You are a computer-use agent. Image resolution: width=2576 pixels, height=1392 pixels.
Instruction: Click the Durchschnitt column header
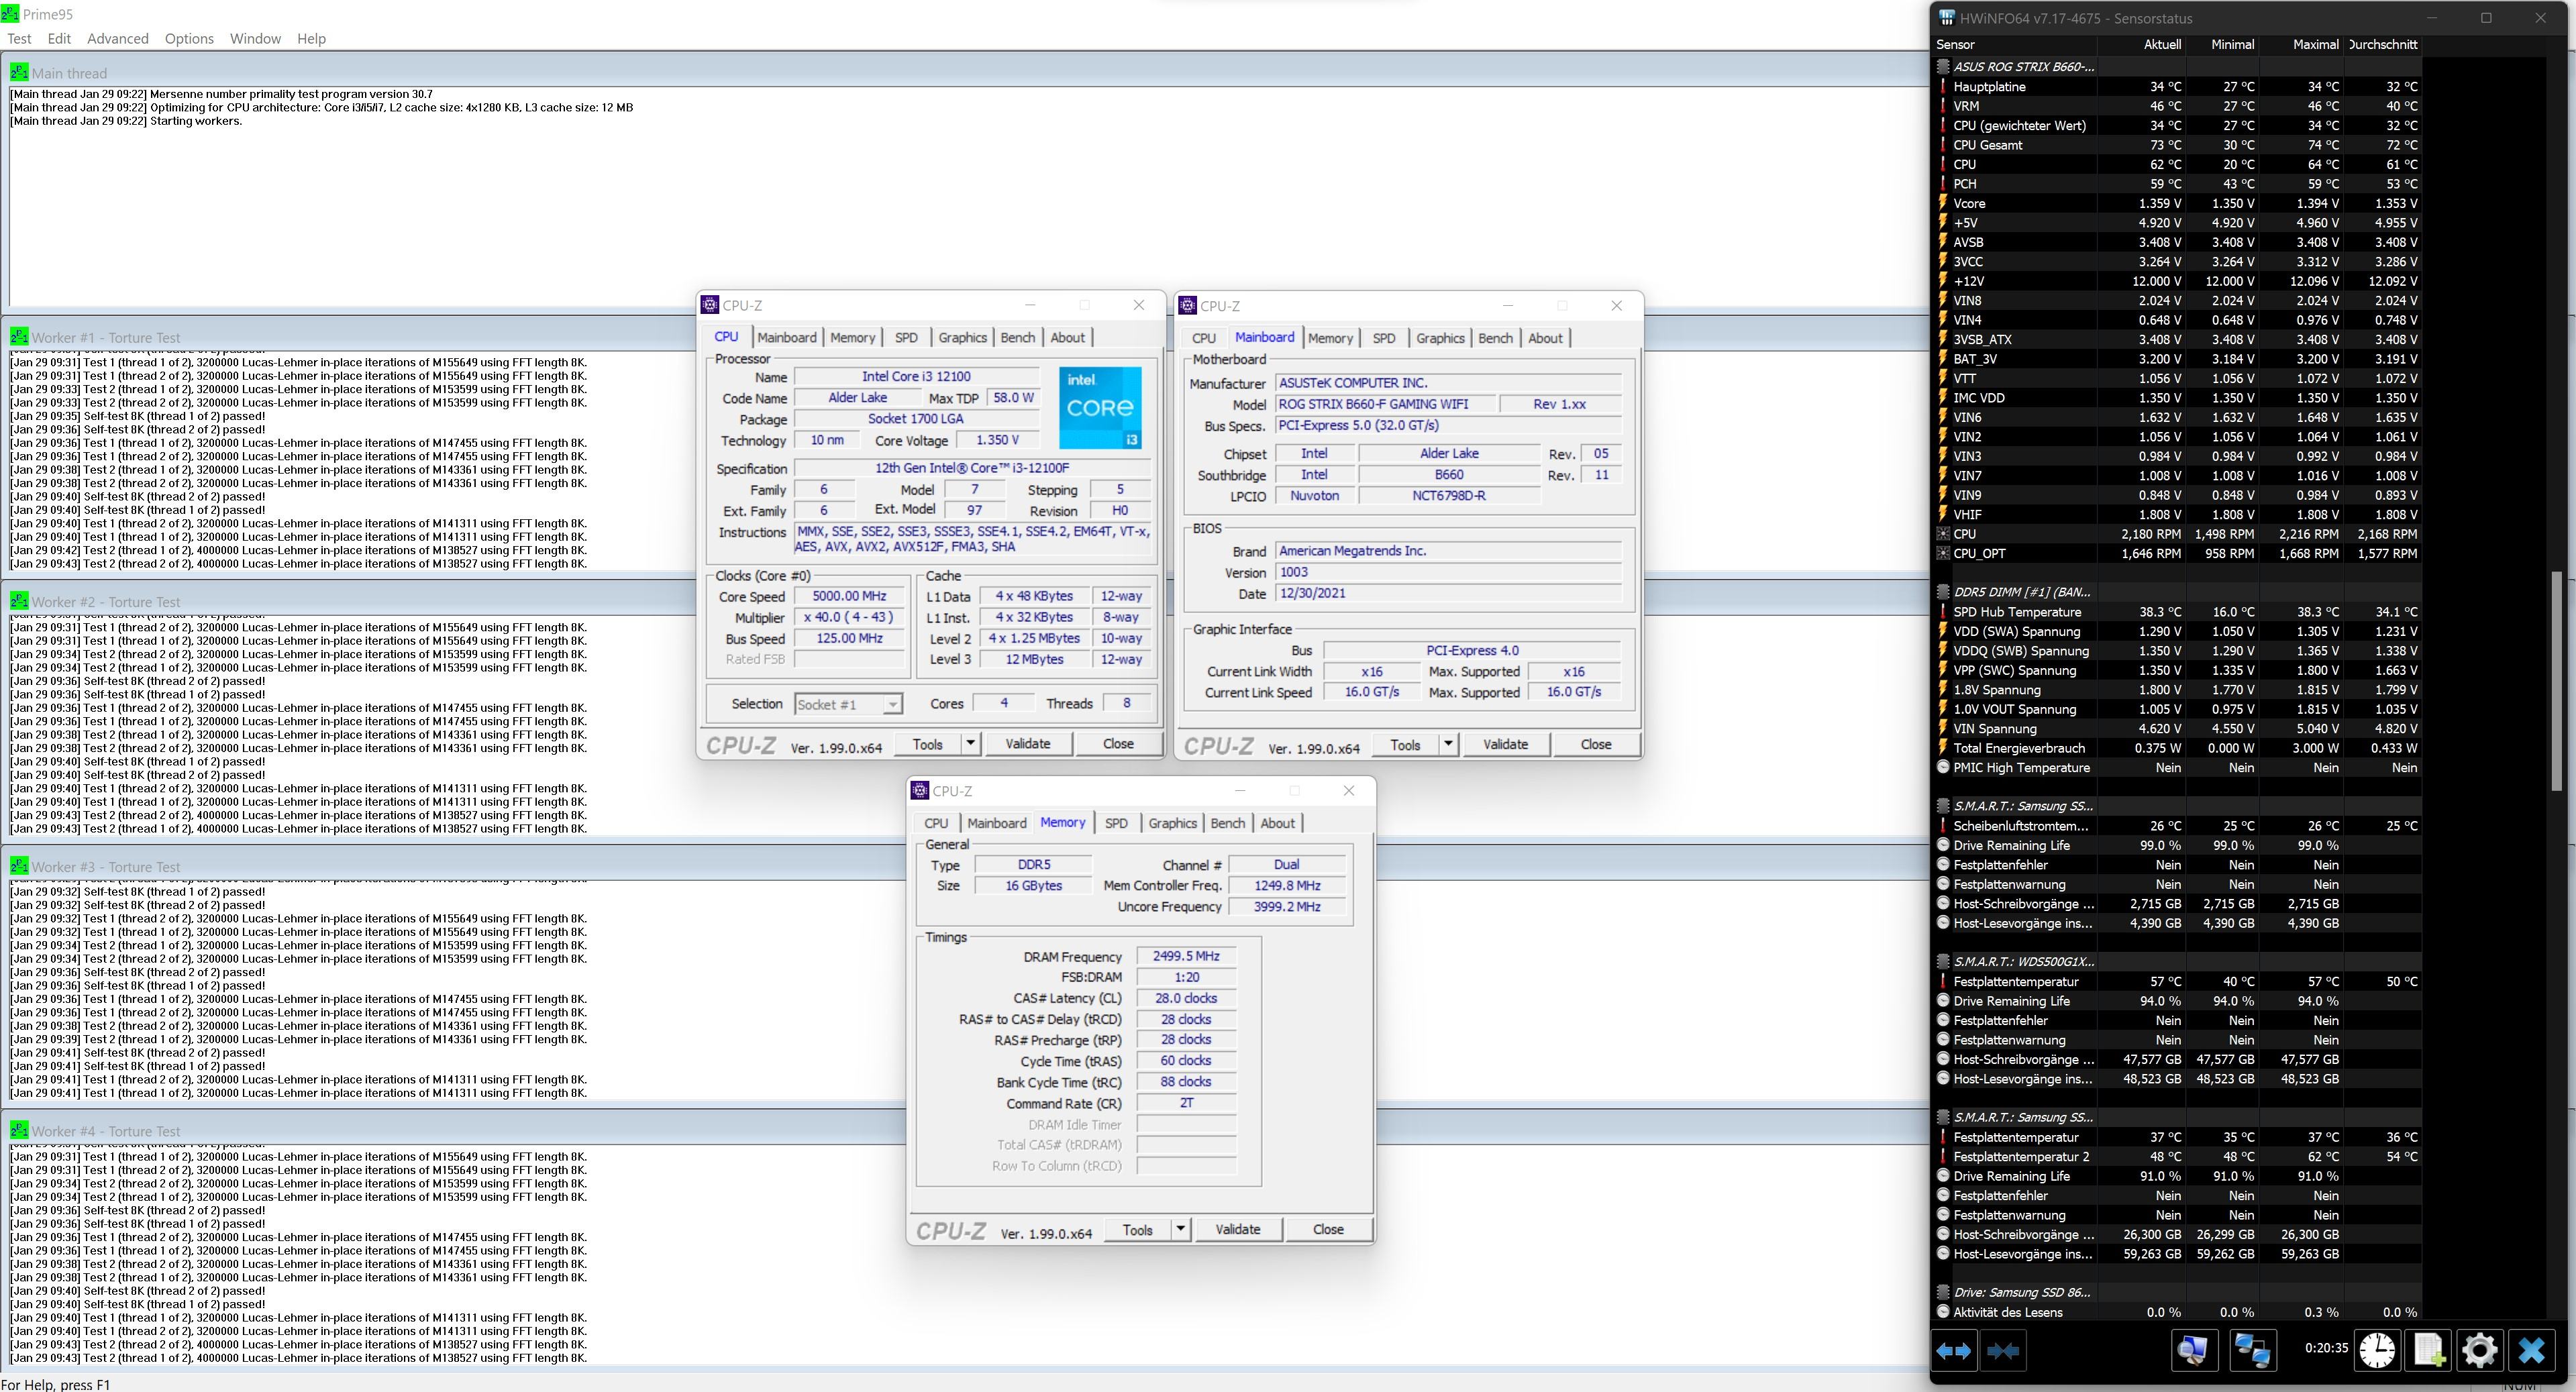coord(2382,44)
